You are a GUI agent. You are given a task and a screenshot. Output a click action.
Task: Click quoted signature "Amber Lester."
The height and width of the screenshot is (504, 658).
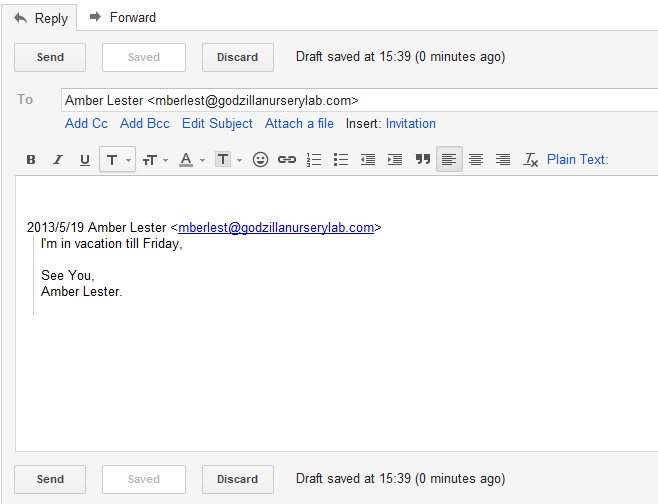(82, 291)
